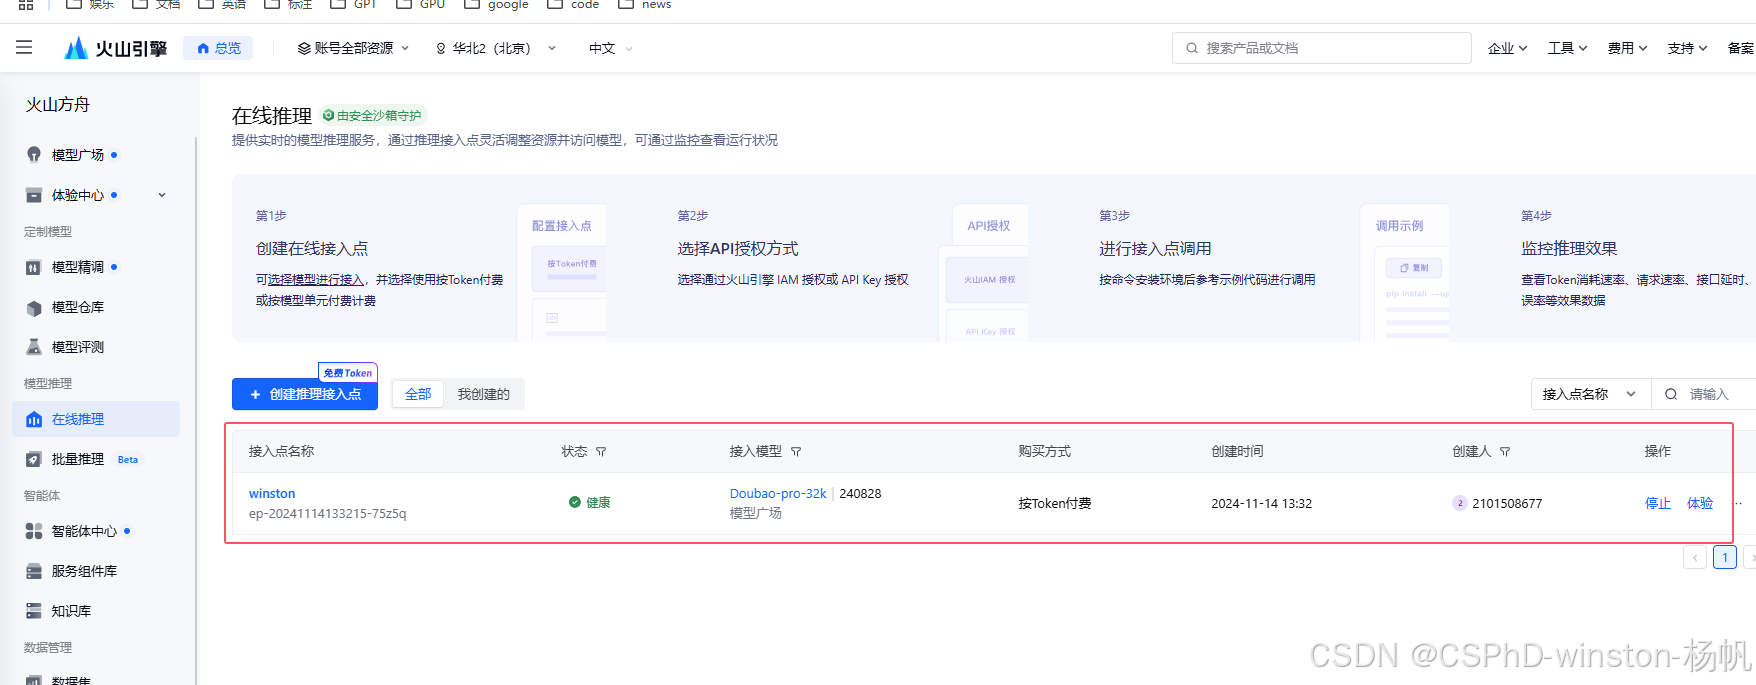Click the 模型评测 flask icon
Viewport: 1756px width, 685px height.
[34, 347]
